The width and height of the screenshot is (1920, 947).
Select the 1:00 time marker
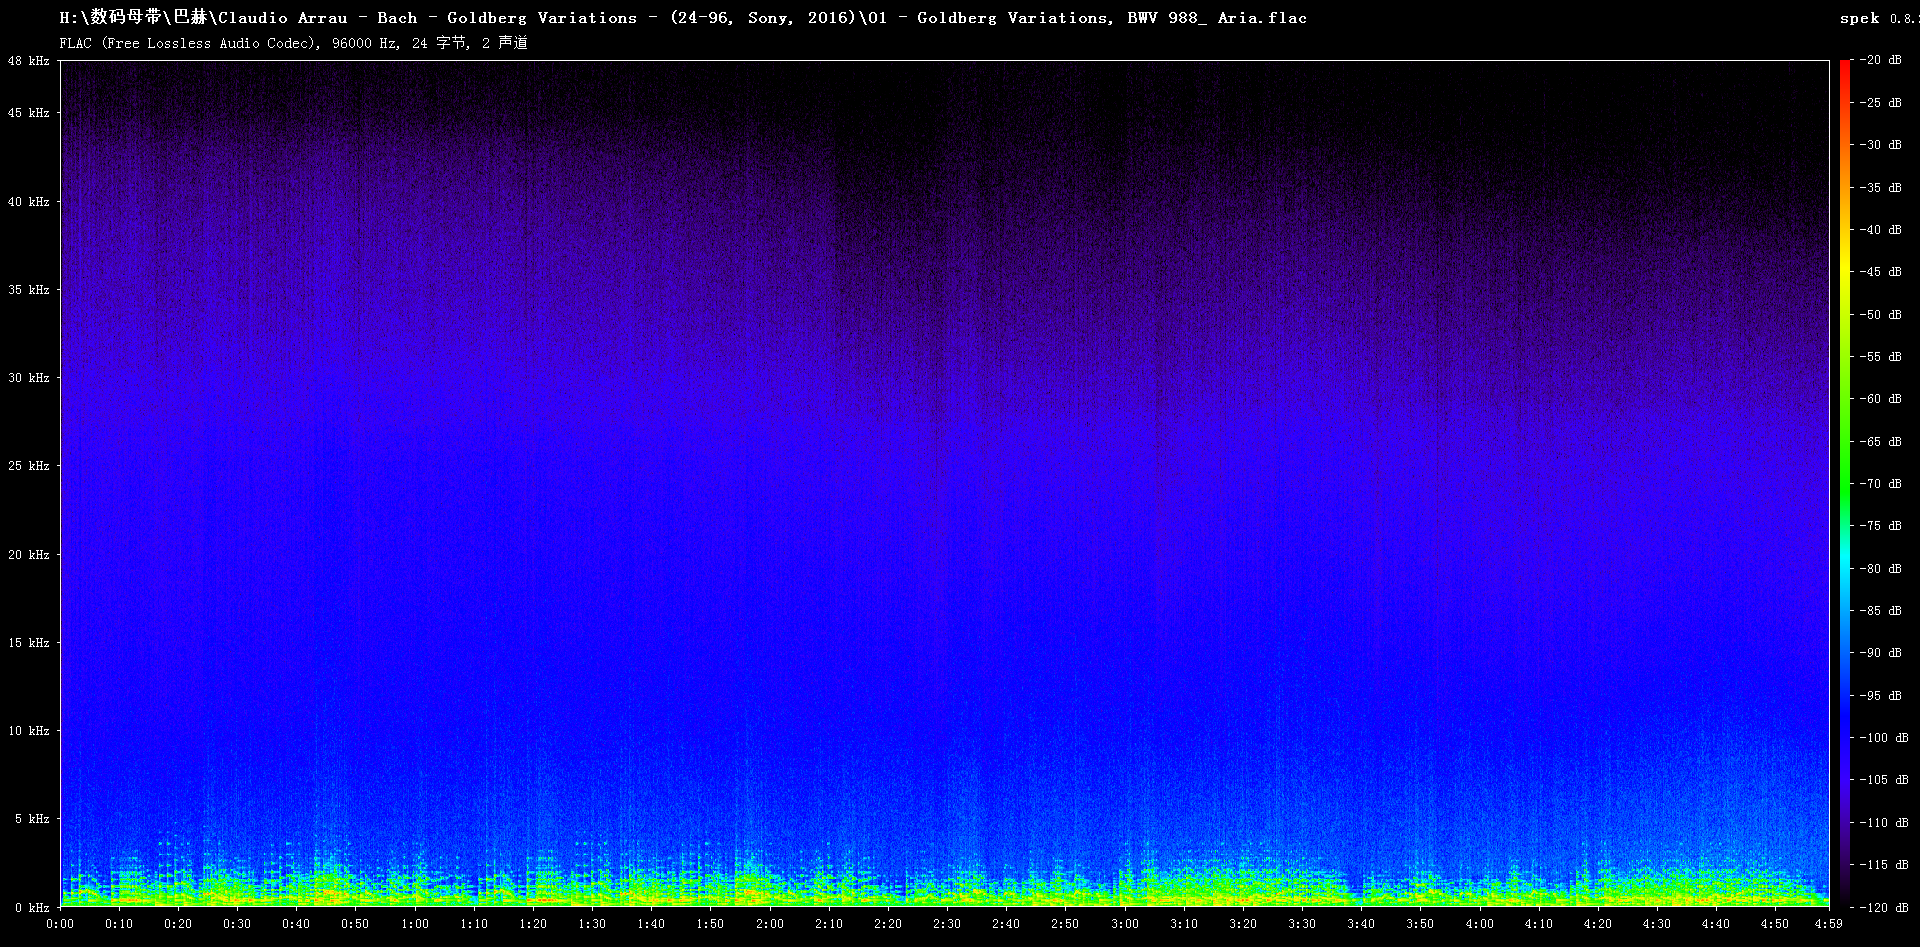point(415,924)
